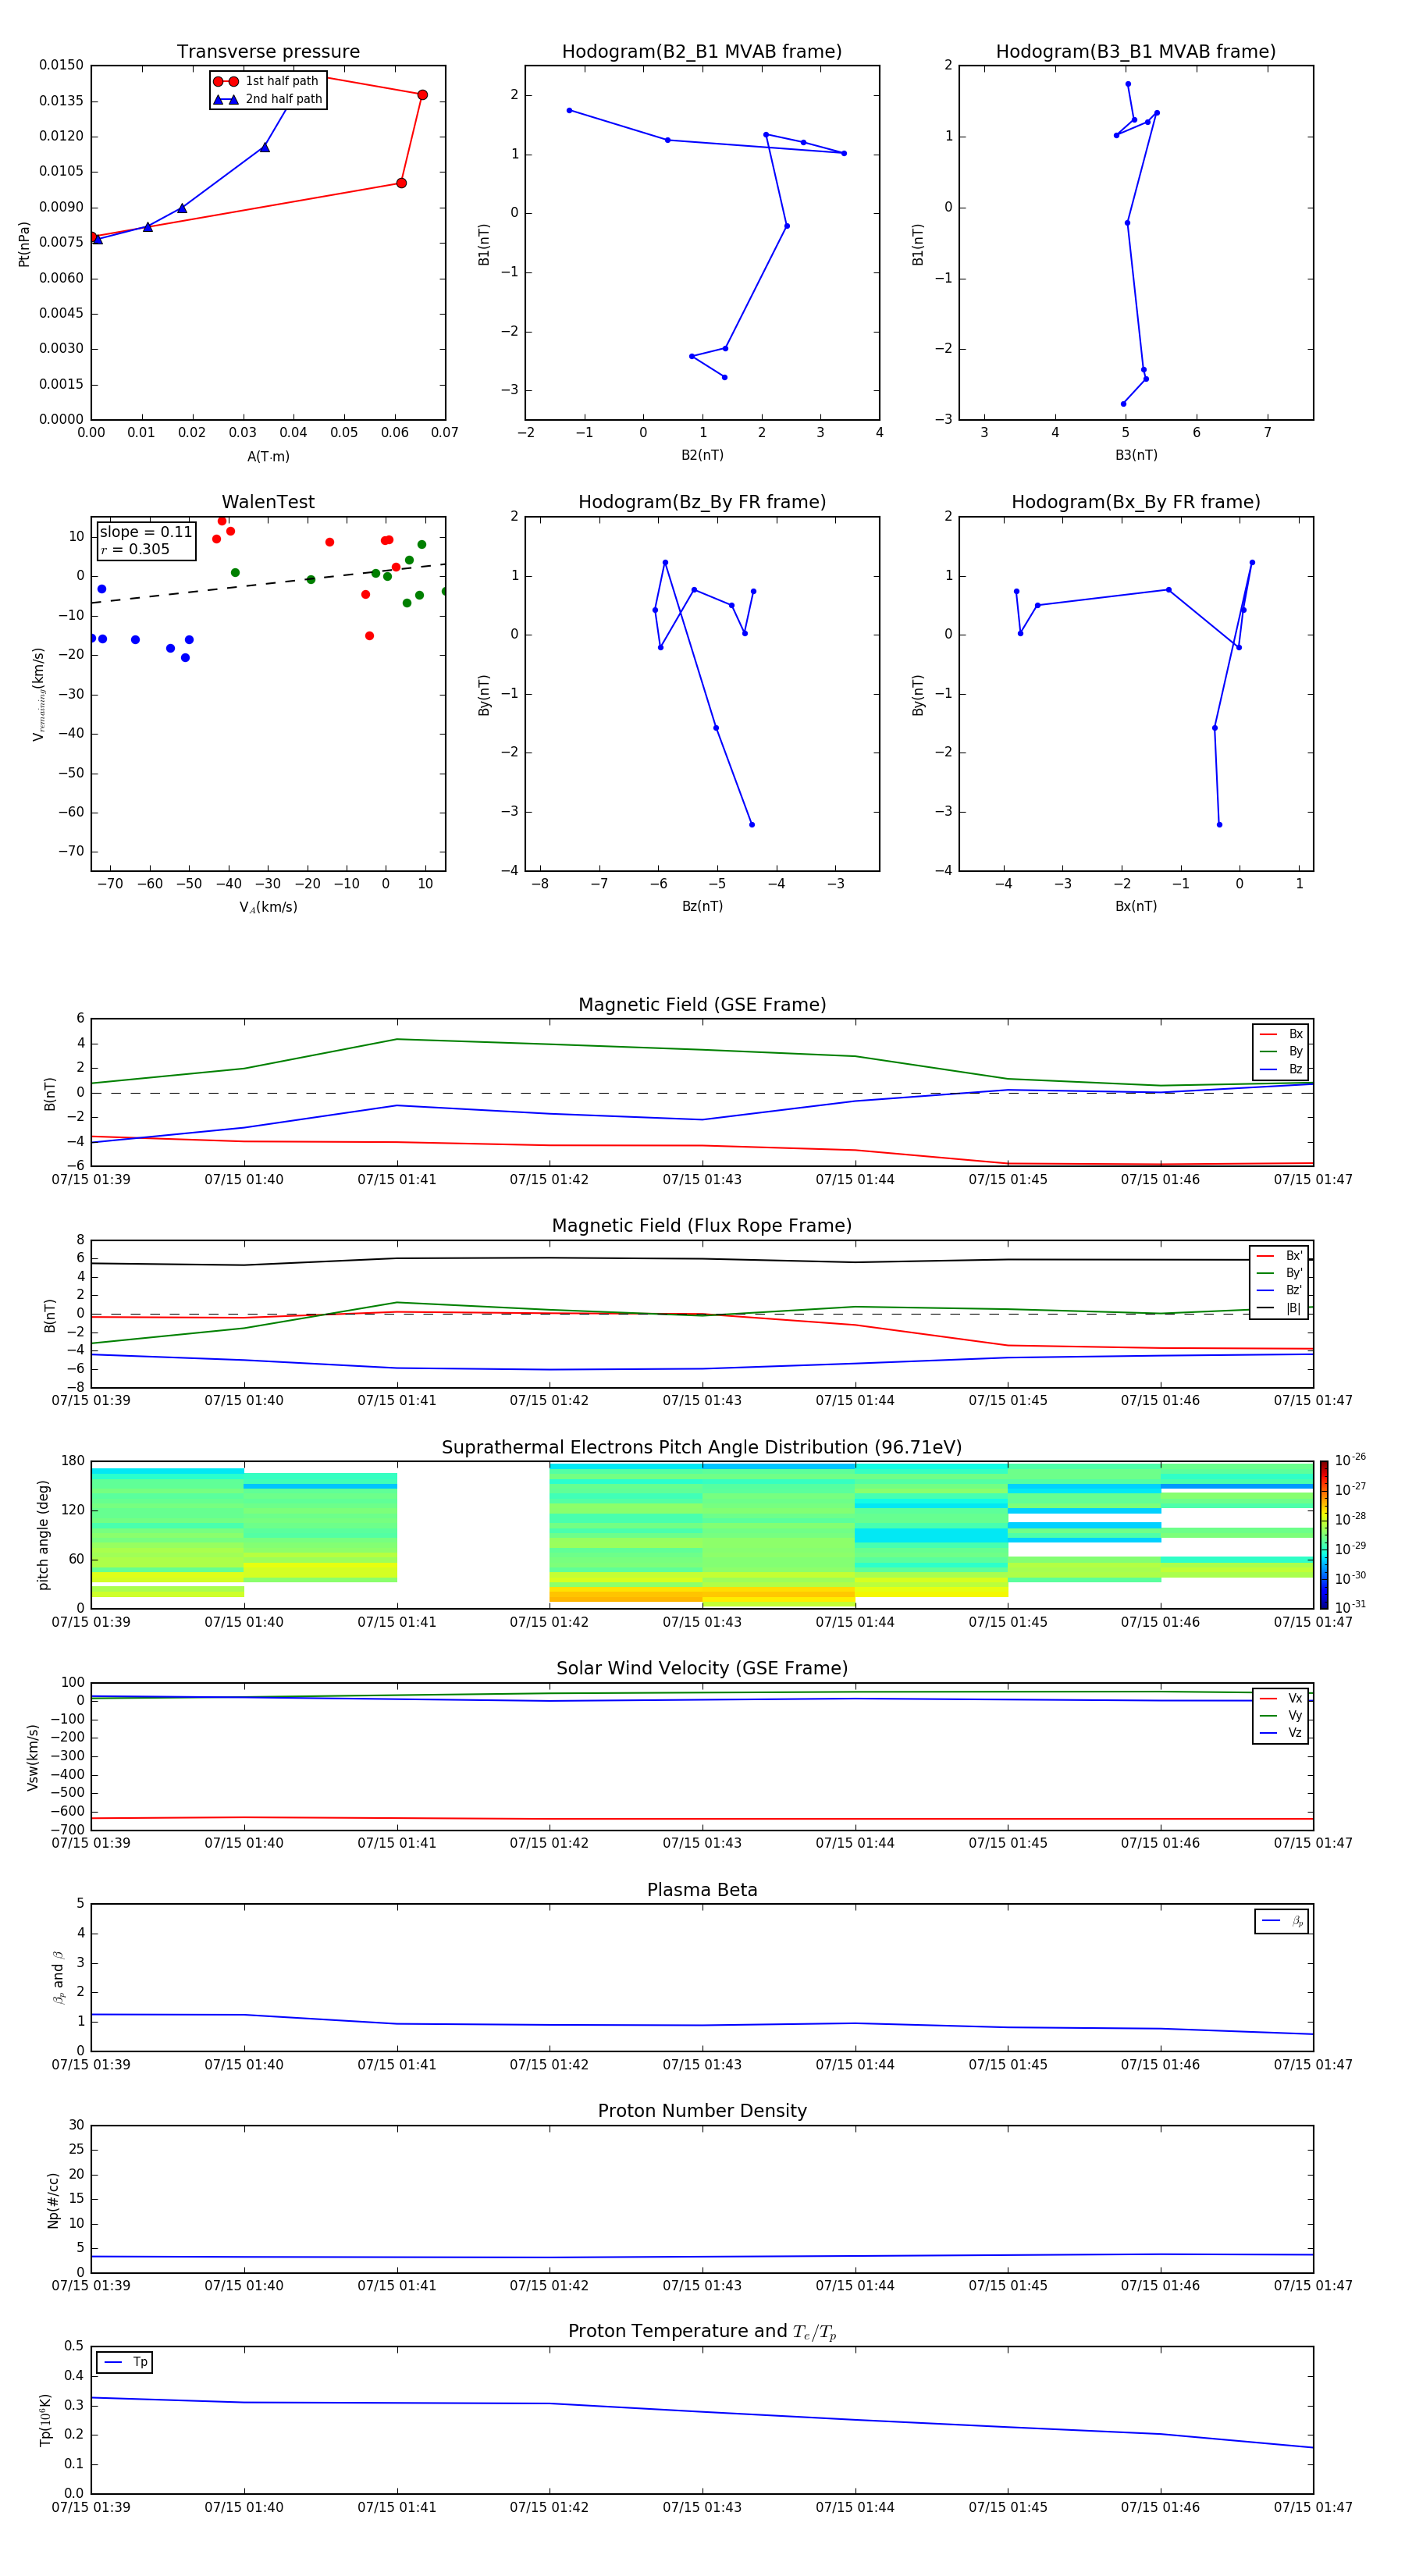Screen dimensions: 1405x2576
Task: Click the pitch angle color bar scale
Action: coord(1324,1535)
